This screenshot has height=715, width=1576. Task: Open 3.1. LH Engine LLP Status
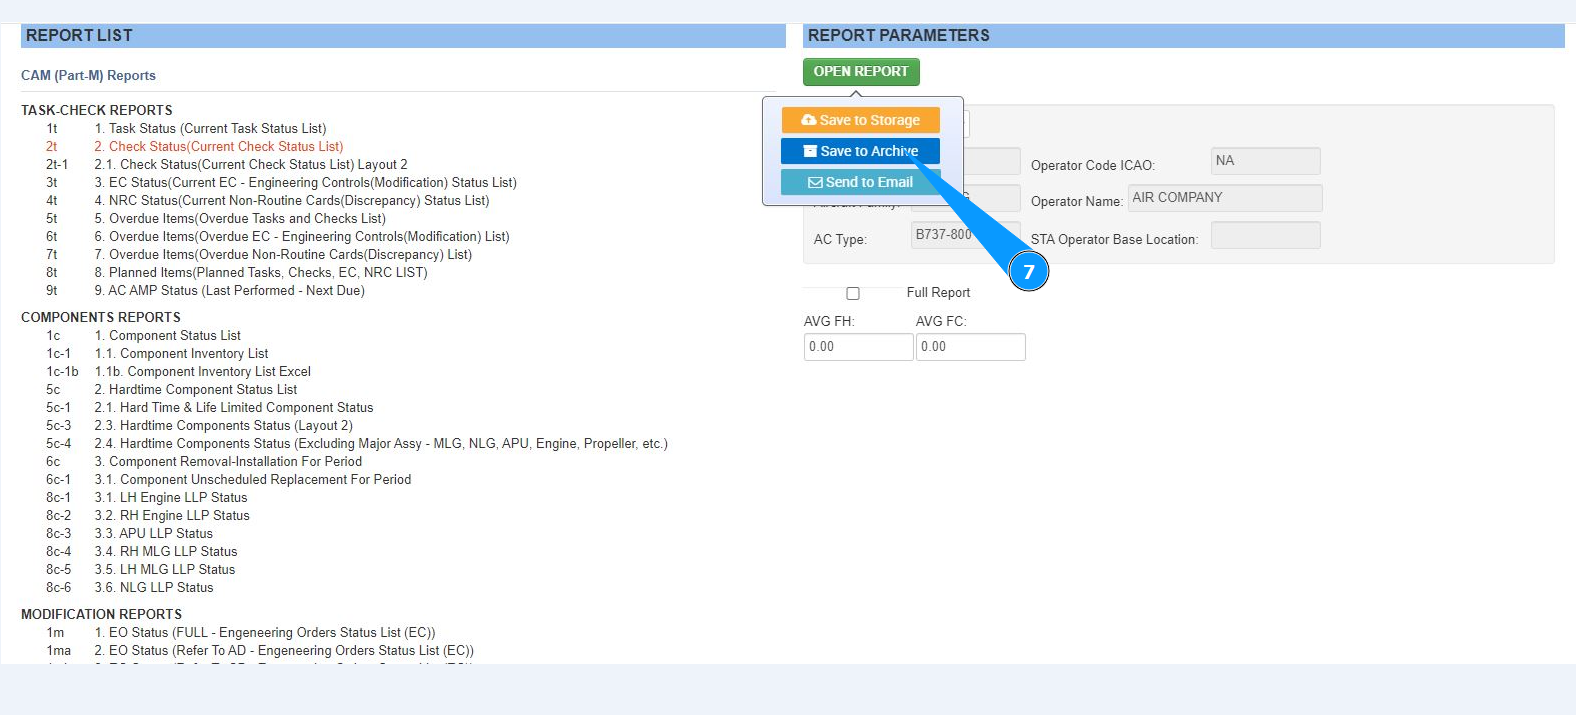point(171,497)
